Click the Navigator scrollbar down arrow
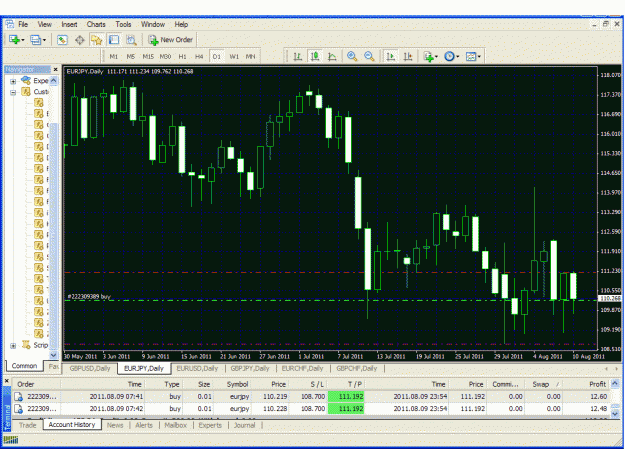Image resolution: width=625 pixels, height=449 pixels. (x=54, y=354)
